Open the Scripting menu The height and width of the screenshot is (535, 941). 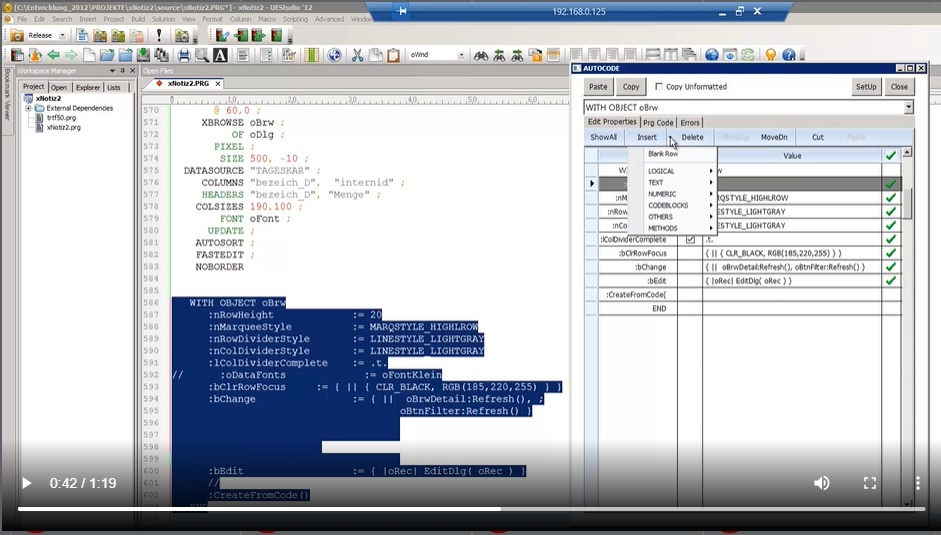tap(295, 19)
